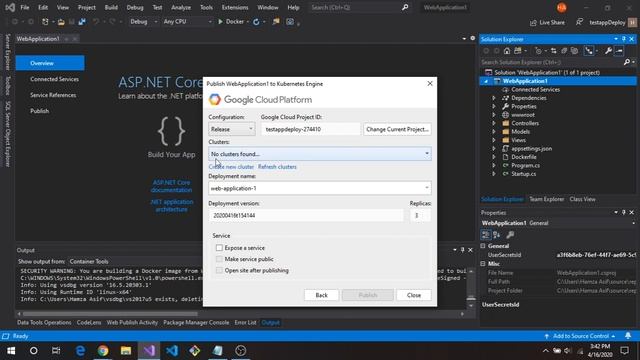Click sync with active document icon
Viewport: 640px width, 360px height.
pyautogui.click(x=553, y=51)
